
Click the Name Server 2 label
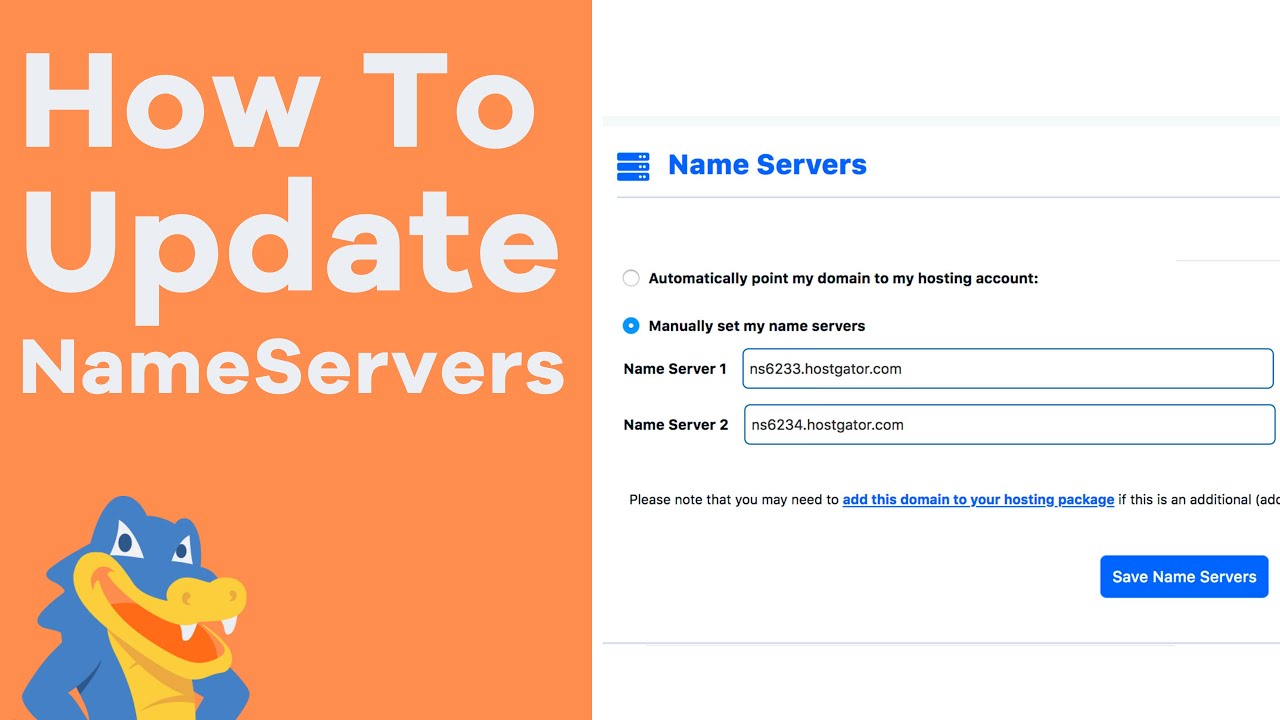coord(676,425)
